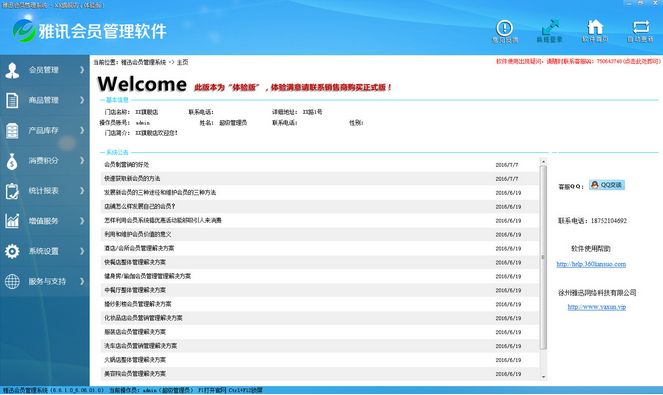
Task: Open announcement 怎样利用会员系统搞优惠活动
Action: 319,220
